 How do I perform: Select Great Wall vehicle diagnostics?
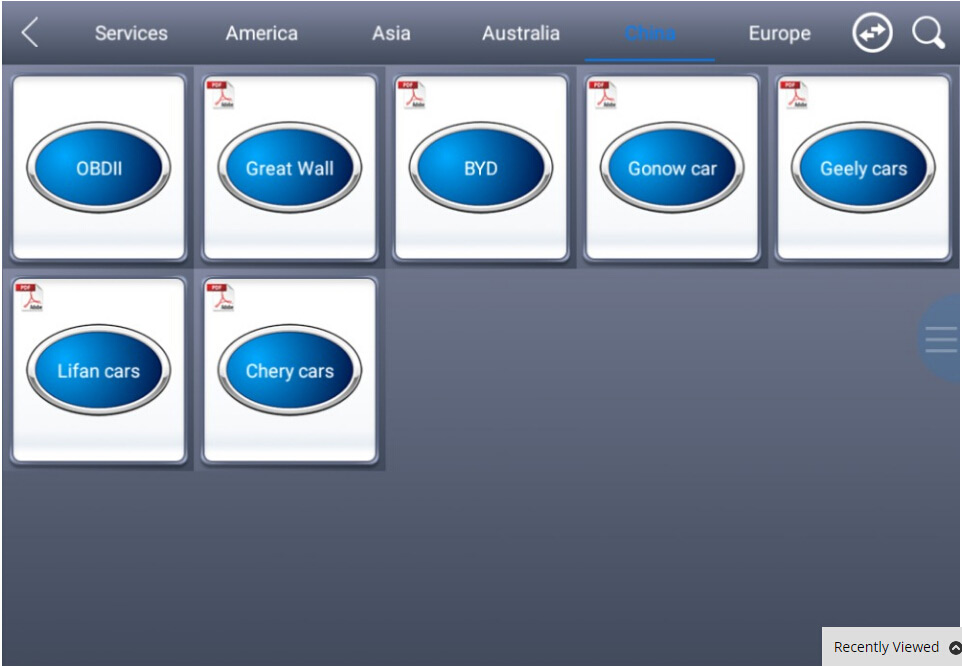[289, 168]
